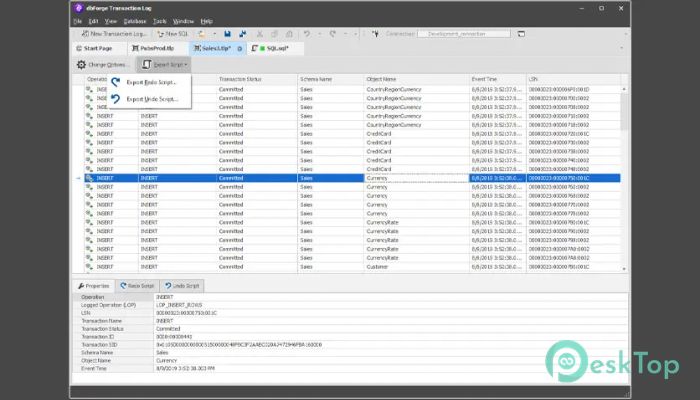Sort by Object Name column header
This screenshot has height=400, width=700.
tap(417, 79)
